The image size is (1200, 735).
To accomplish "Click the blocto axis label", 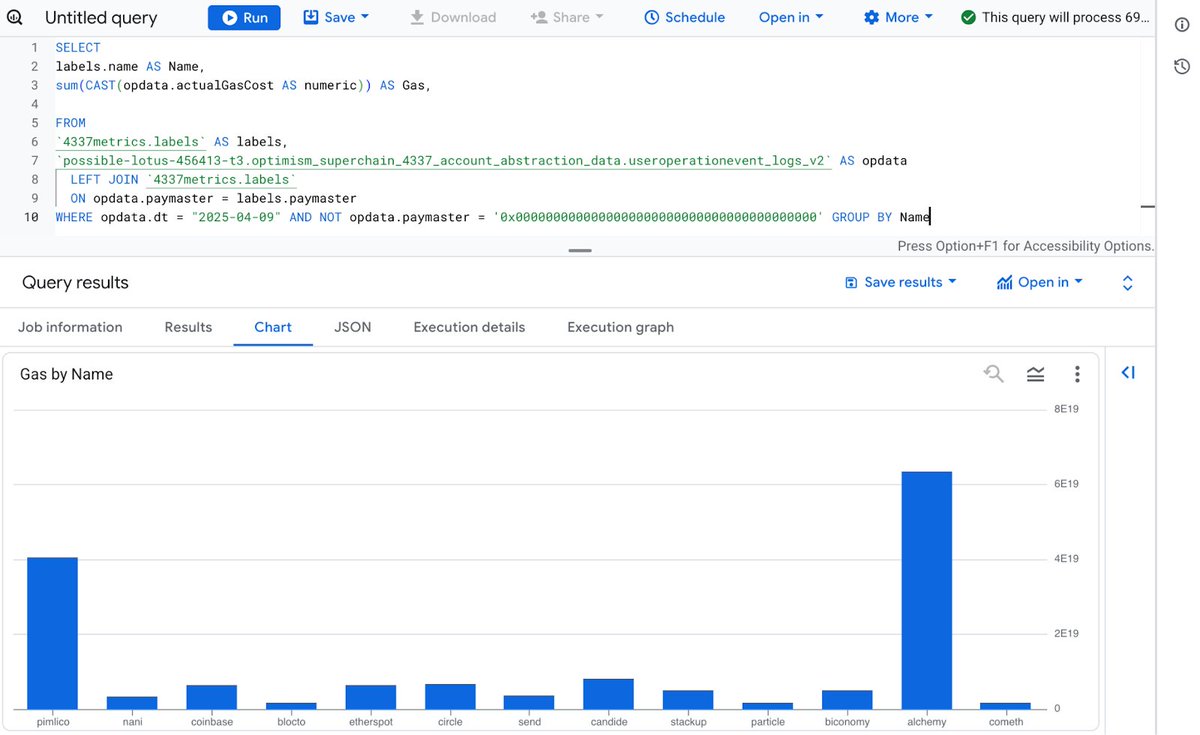I will [x=291, y=722].
